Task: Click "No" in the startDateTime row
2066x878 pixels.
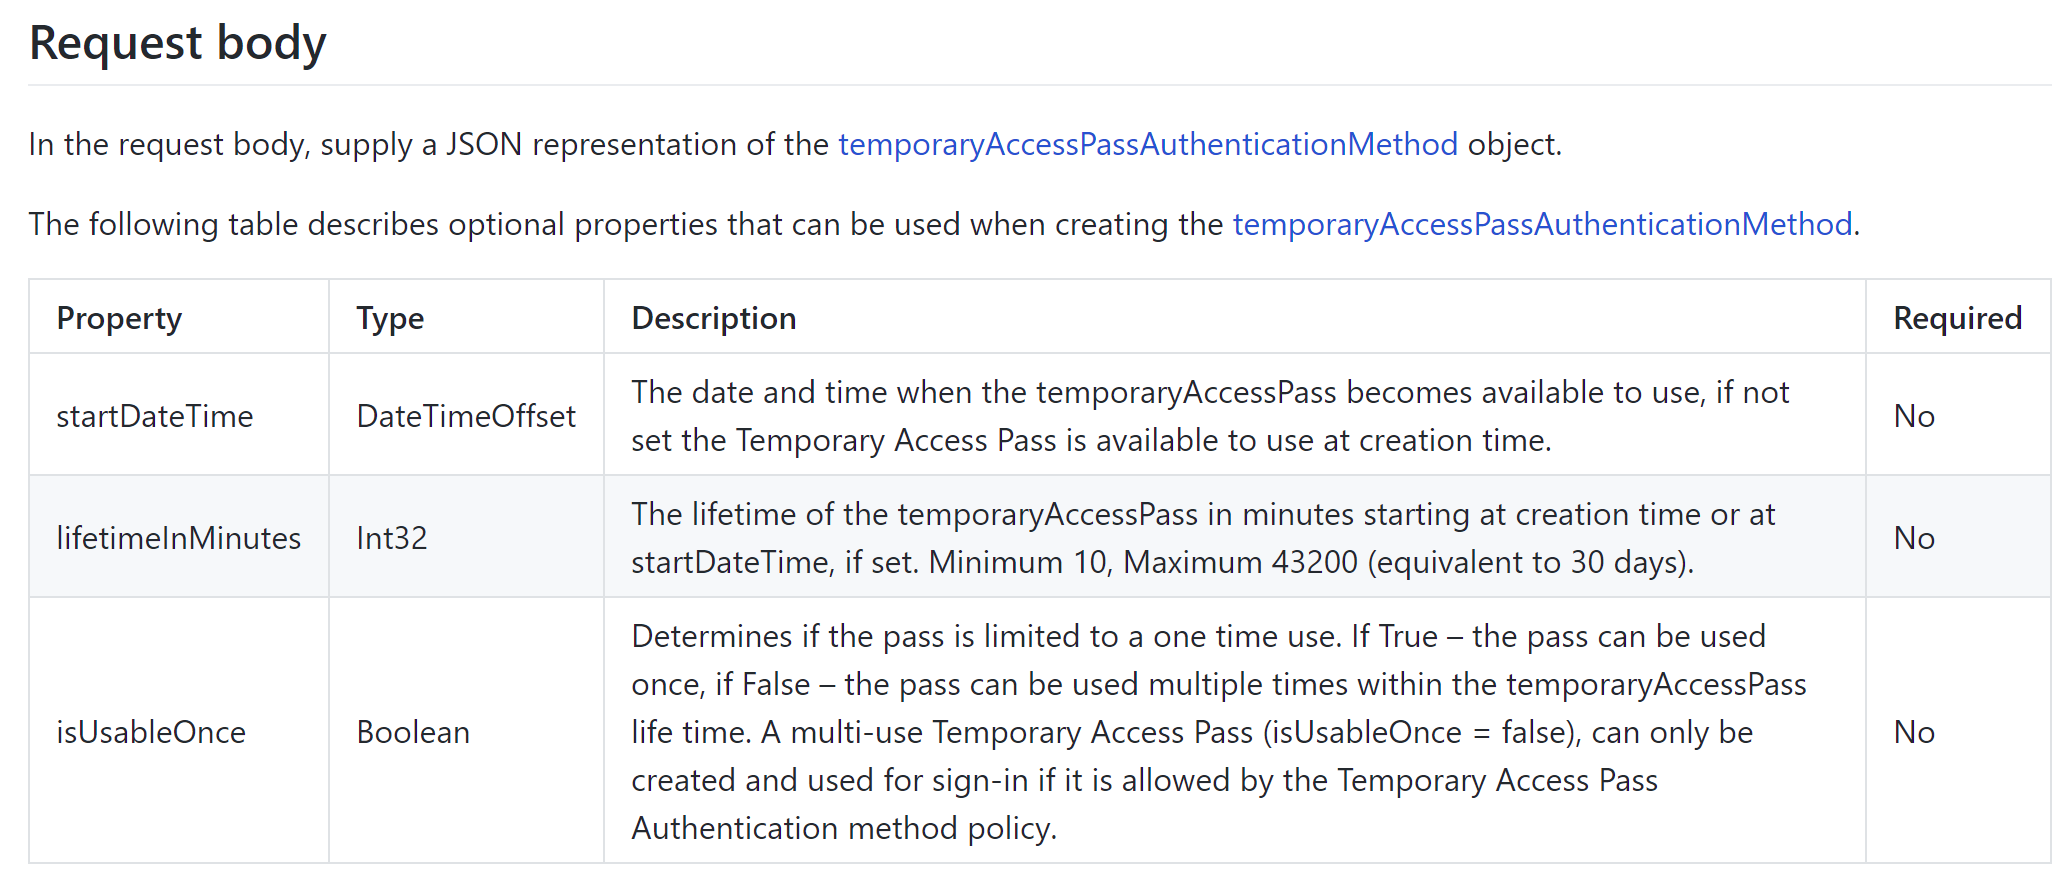Action: (1914, 416)
